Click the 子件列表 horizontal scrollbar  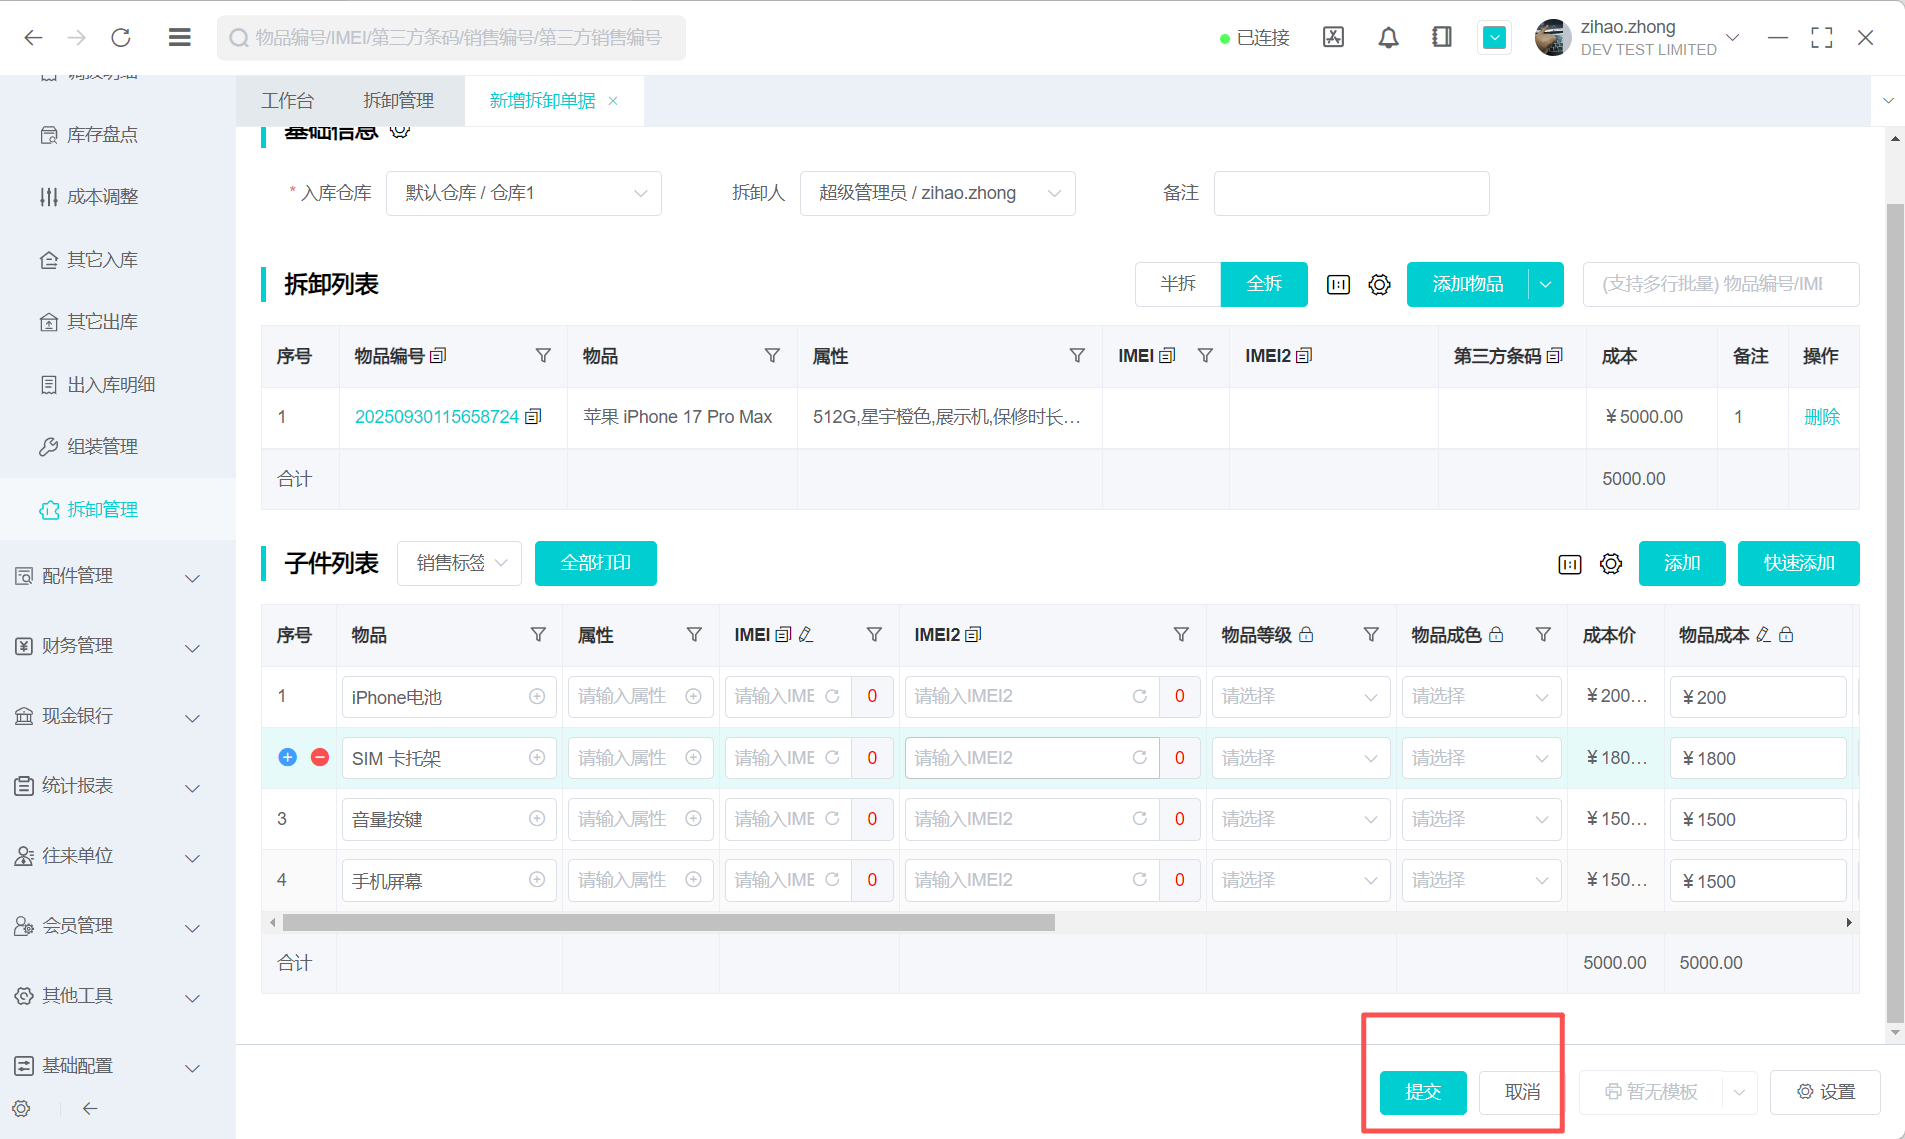[668, 923]
